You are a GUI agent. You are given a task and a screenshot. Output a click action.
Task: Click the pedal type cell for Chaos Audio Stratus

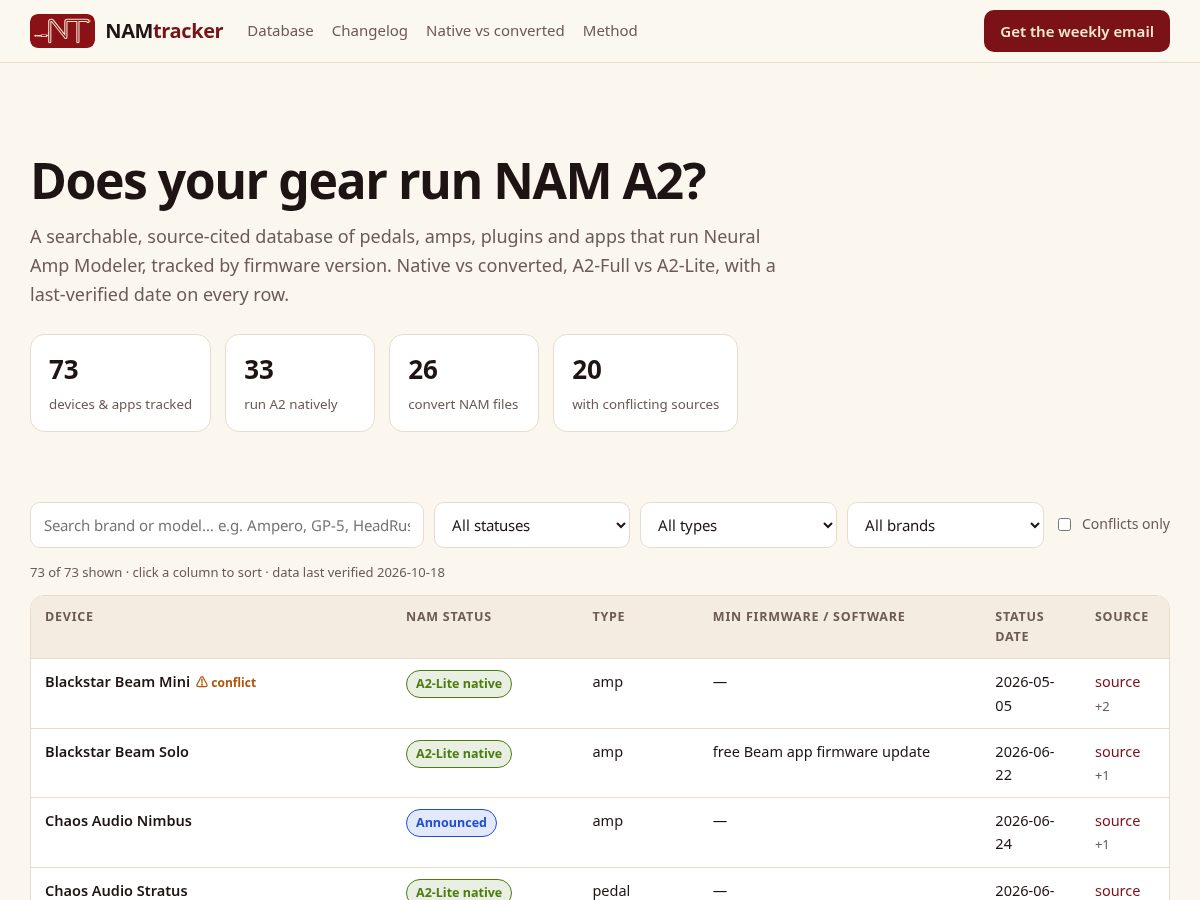[611, 891]
